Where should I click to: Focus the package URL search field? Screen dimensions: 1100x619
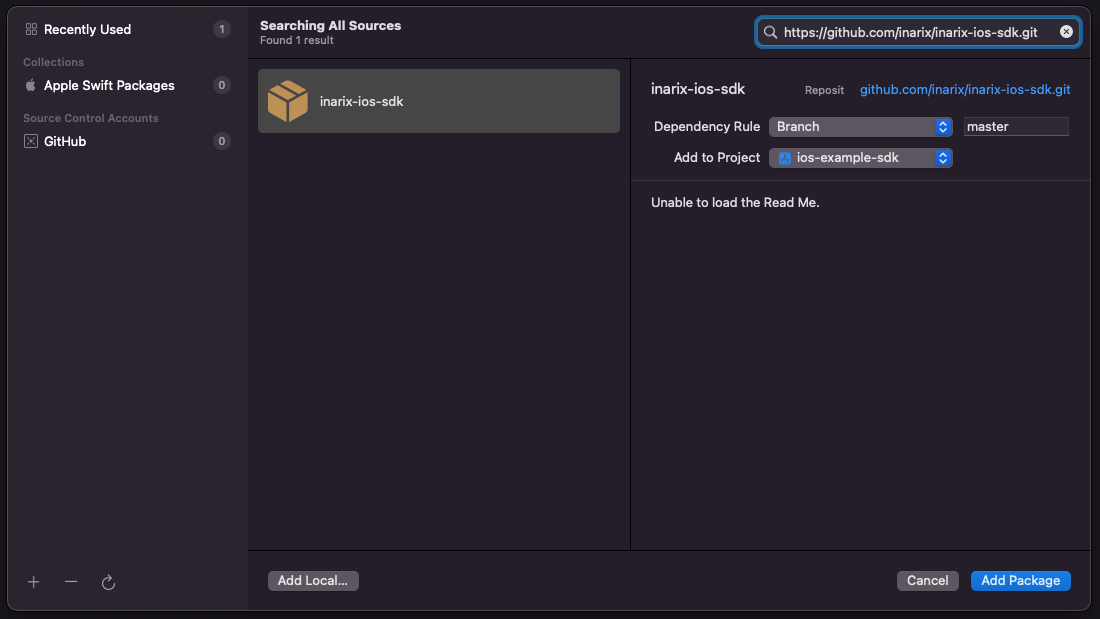coord(918,32)
